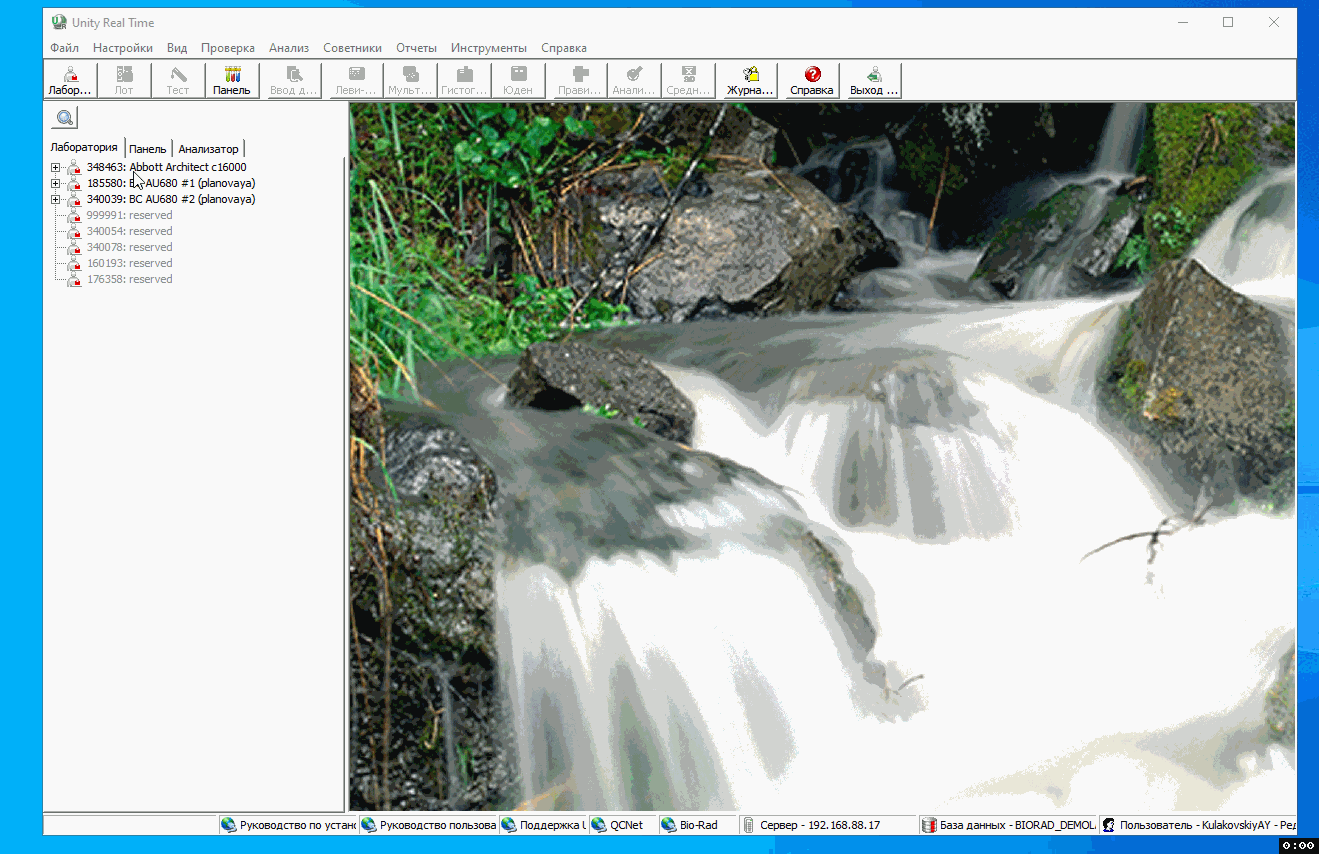1319x854 pixels.
Task: Open the Отчеты menu
Action: click(416, 48)
